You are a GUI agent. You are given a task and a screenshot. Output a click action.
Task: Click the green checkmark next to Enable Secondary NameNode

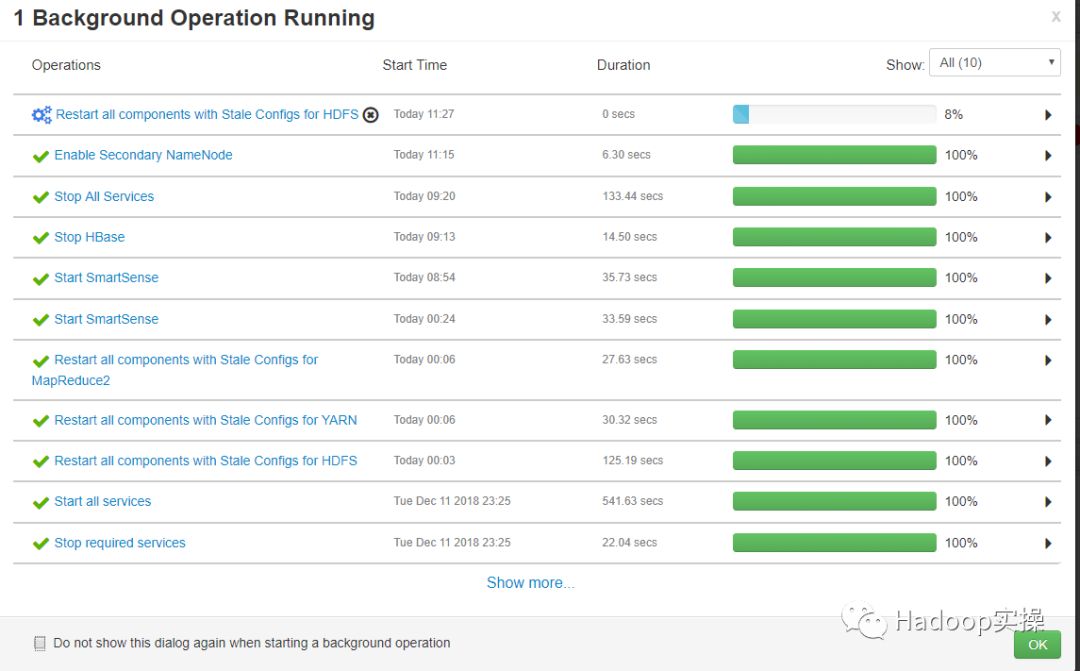click(41, 156)
